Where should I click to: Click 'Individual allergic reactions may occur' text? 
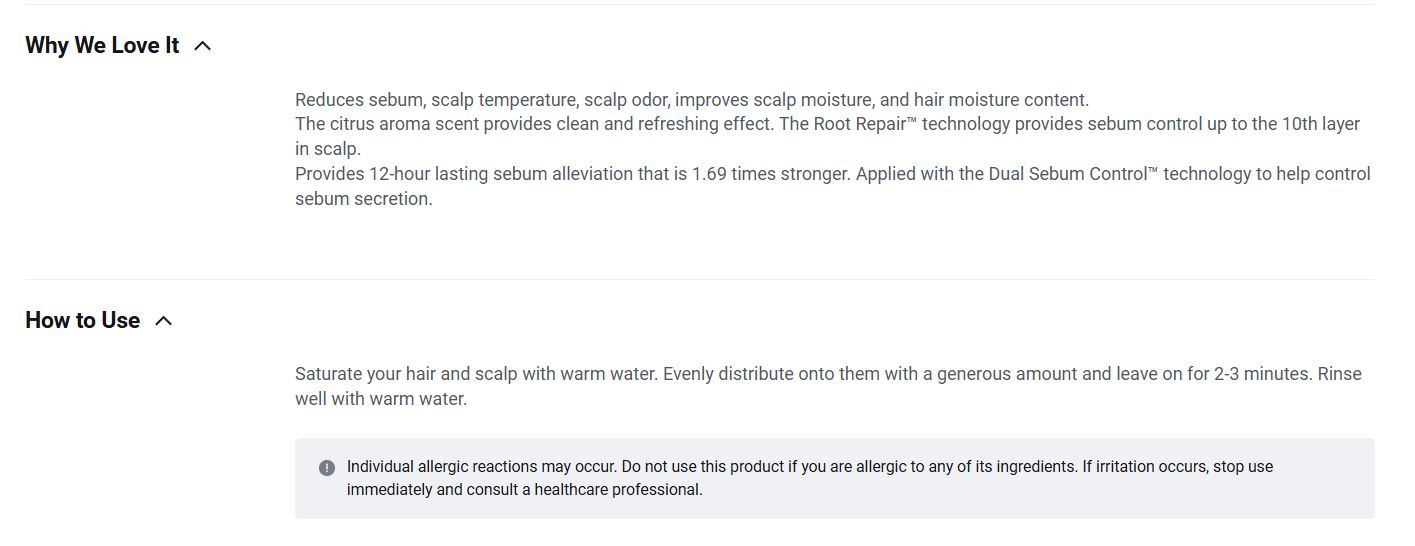[x=482, y=467]
